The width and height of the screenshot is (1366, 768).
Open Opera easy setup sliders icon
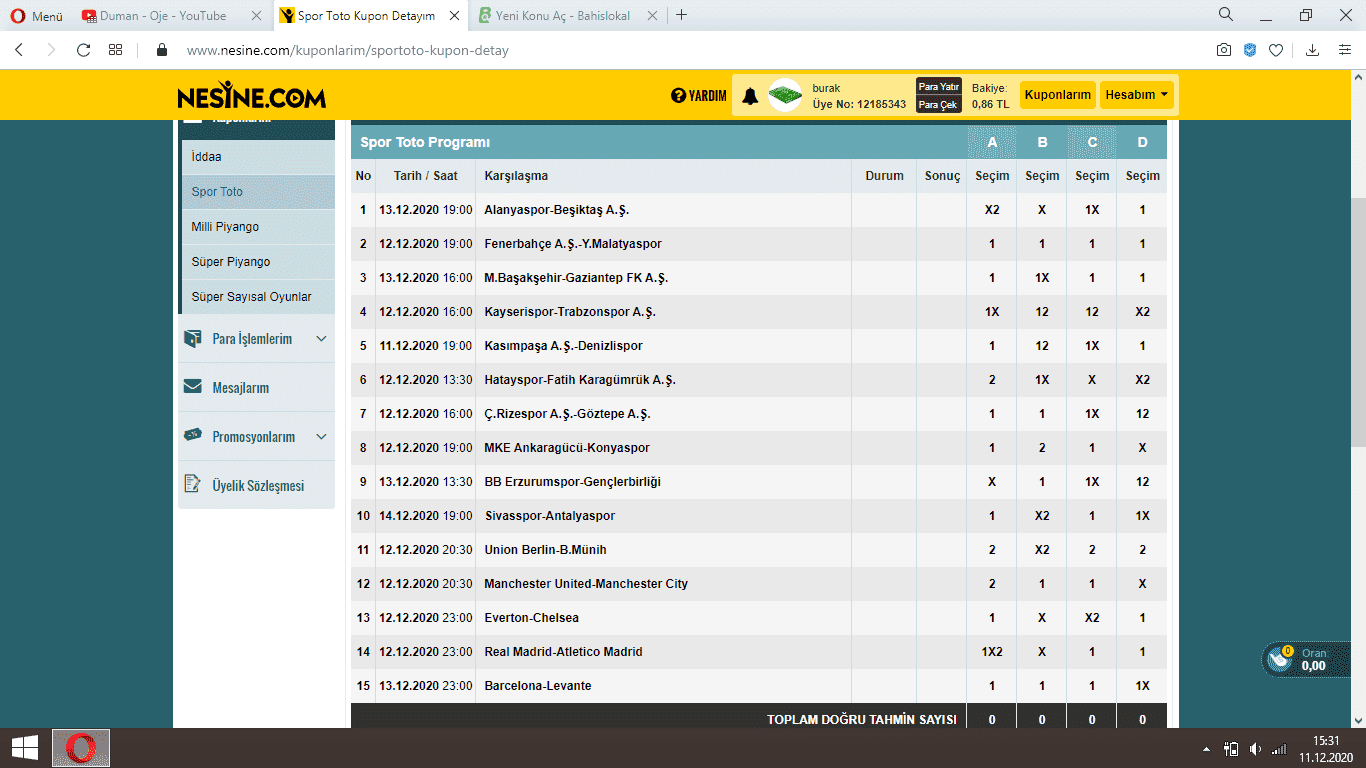(x=1345, y=50)
